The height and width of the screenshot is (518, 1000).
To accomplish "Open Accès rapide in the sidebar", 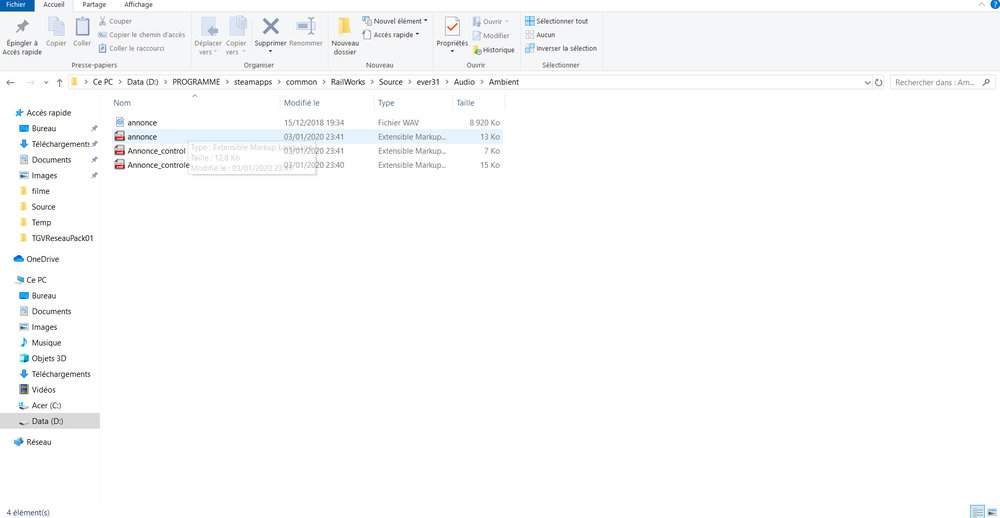I will pyautogui.click(x=48, y=113).
